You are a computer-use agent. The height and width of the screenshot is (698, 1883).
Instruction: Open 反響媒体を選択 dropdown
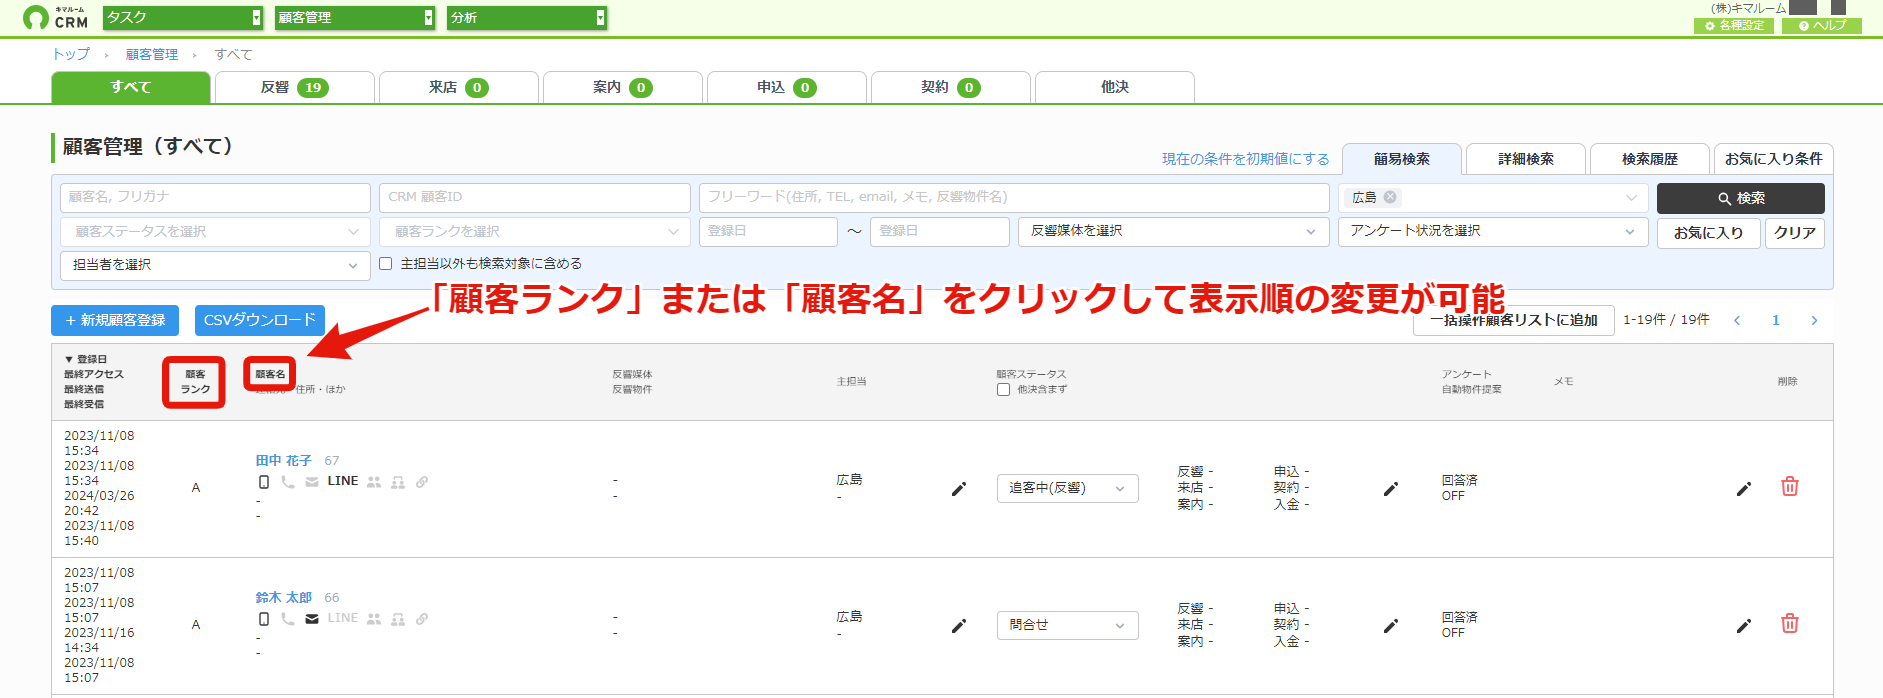[1174, 231]
